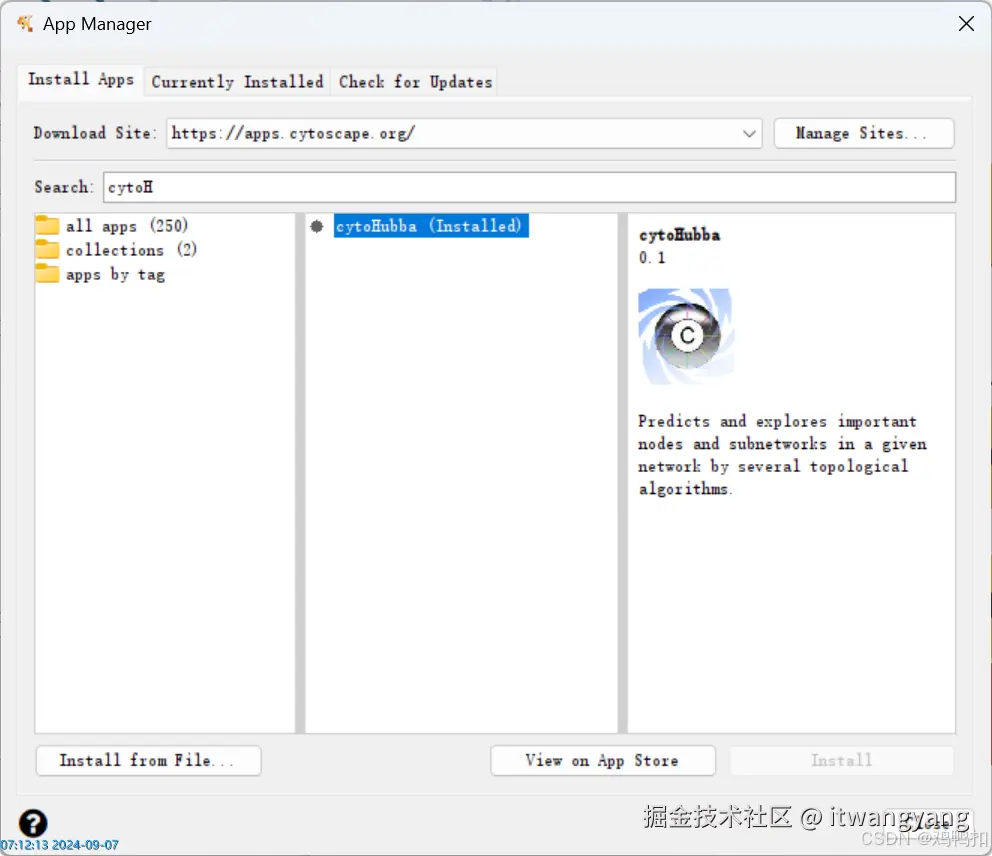Select the collections (2) category

tap(131, 250)
